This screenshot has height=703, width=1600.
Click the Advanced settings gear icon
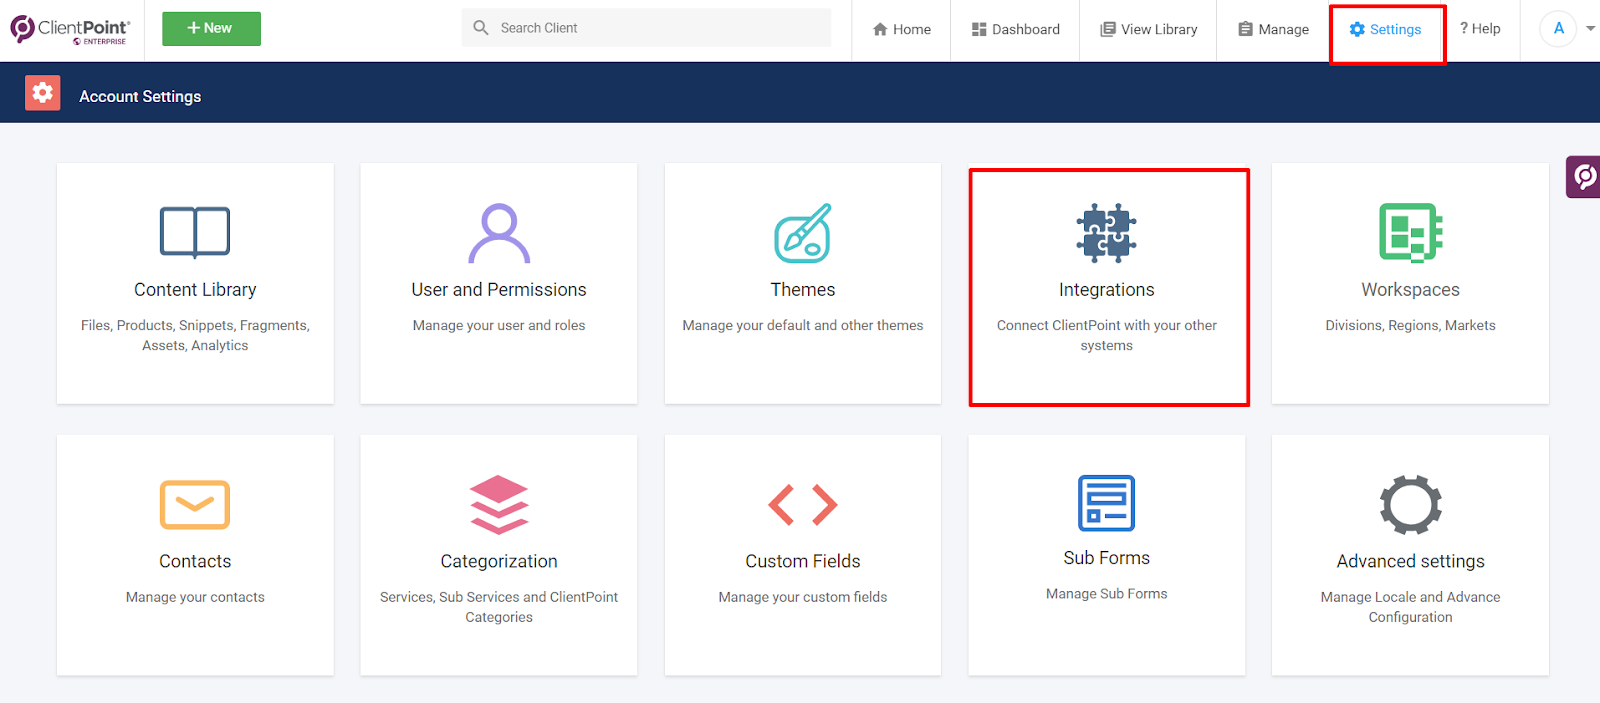click(x=1411, y=505)
